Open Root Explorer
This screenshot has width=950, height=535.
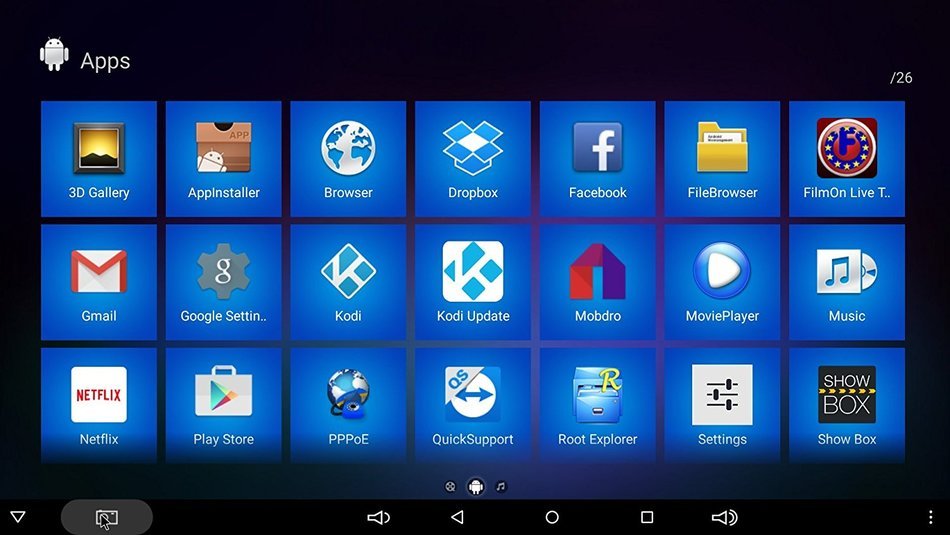pyautogui.click(x=598, y=406)
